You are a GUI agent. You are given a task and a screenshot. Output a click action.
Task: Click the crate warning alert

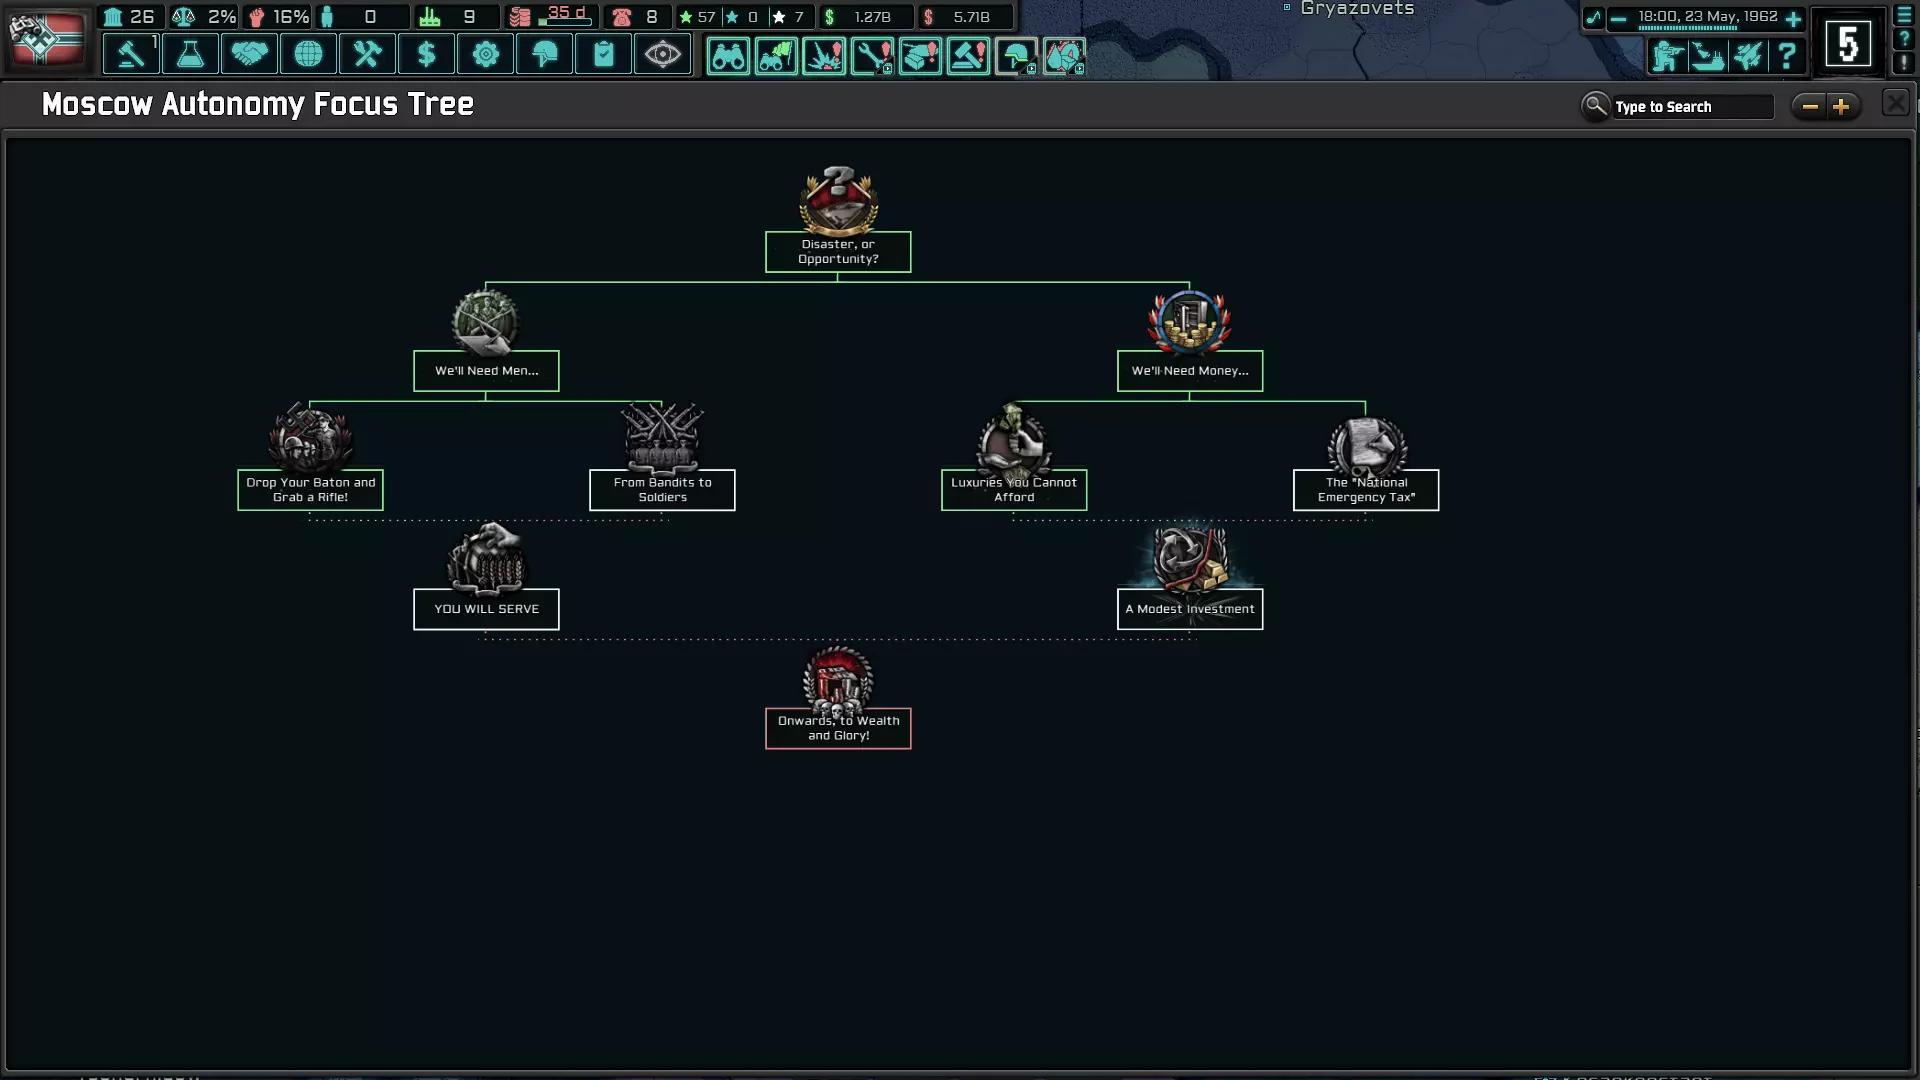pos(920,56)
